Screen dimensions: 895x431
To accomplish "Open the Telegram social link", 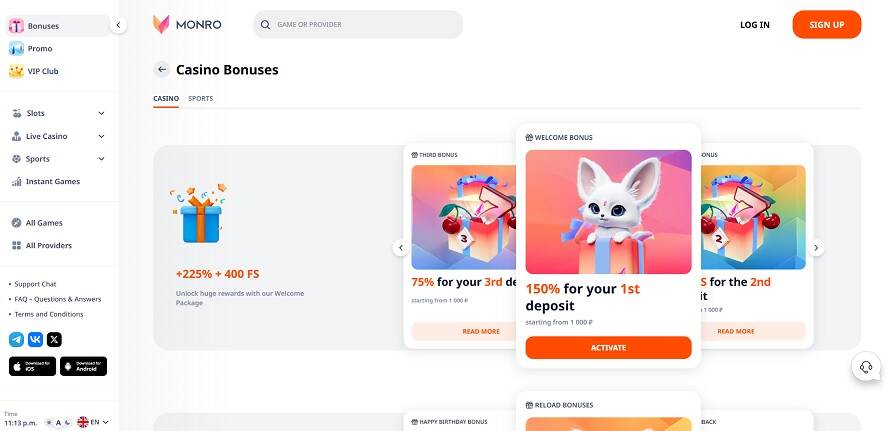I will (16, 339).
